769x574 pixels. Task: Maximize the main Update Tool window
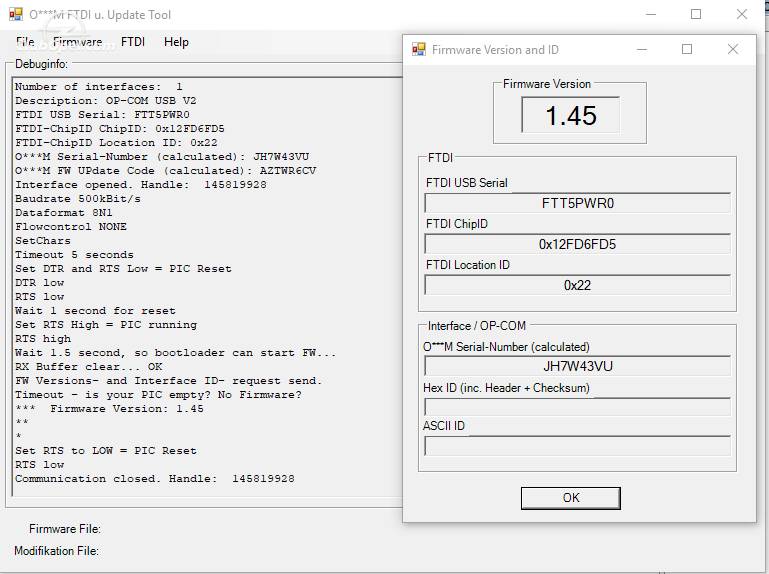(696, 14)
